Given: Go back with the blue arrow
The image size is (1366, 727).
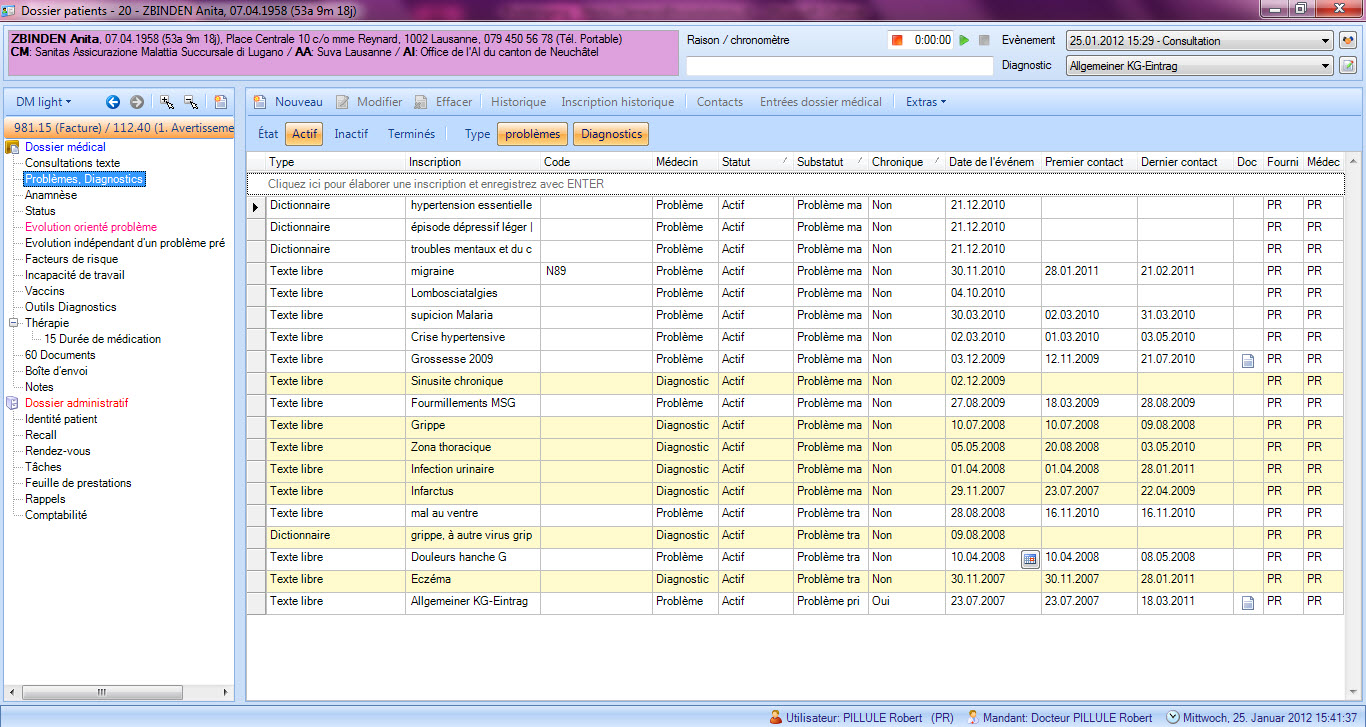Looking at the screenshot, I should click(113, 102).
